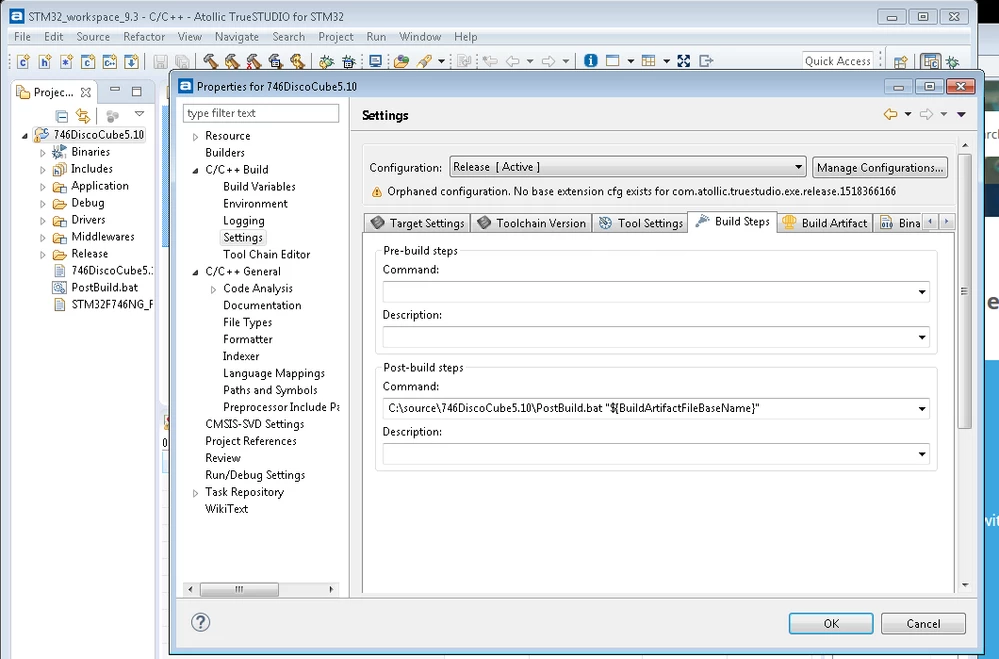
Task: Maximize the Project Explorer panel
Action: [x=136, y=91]
